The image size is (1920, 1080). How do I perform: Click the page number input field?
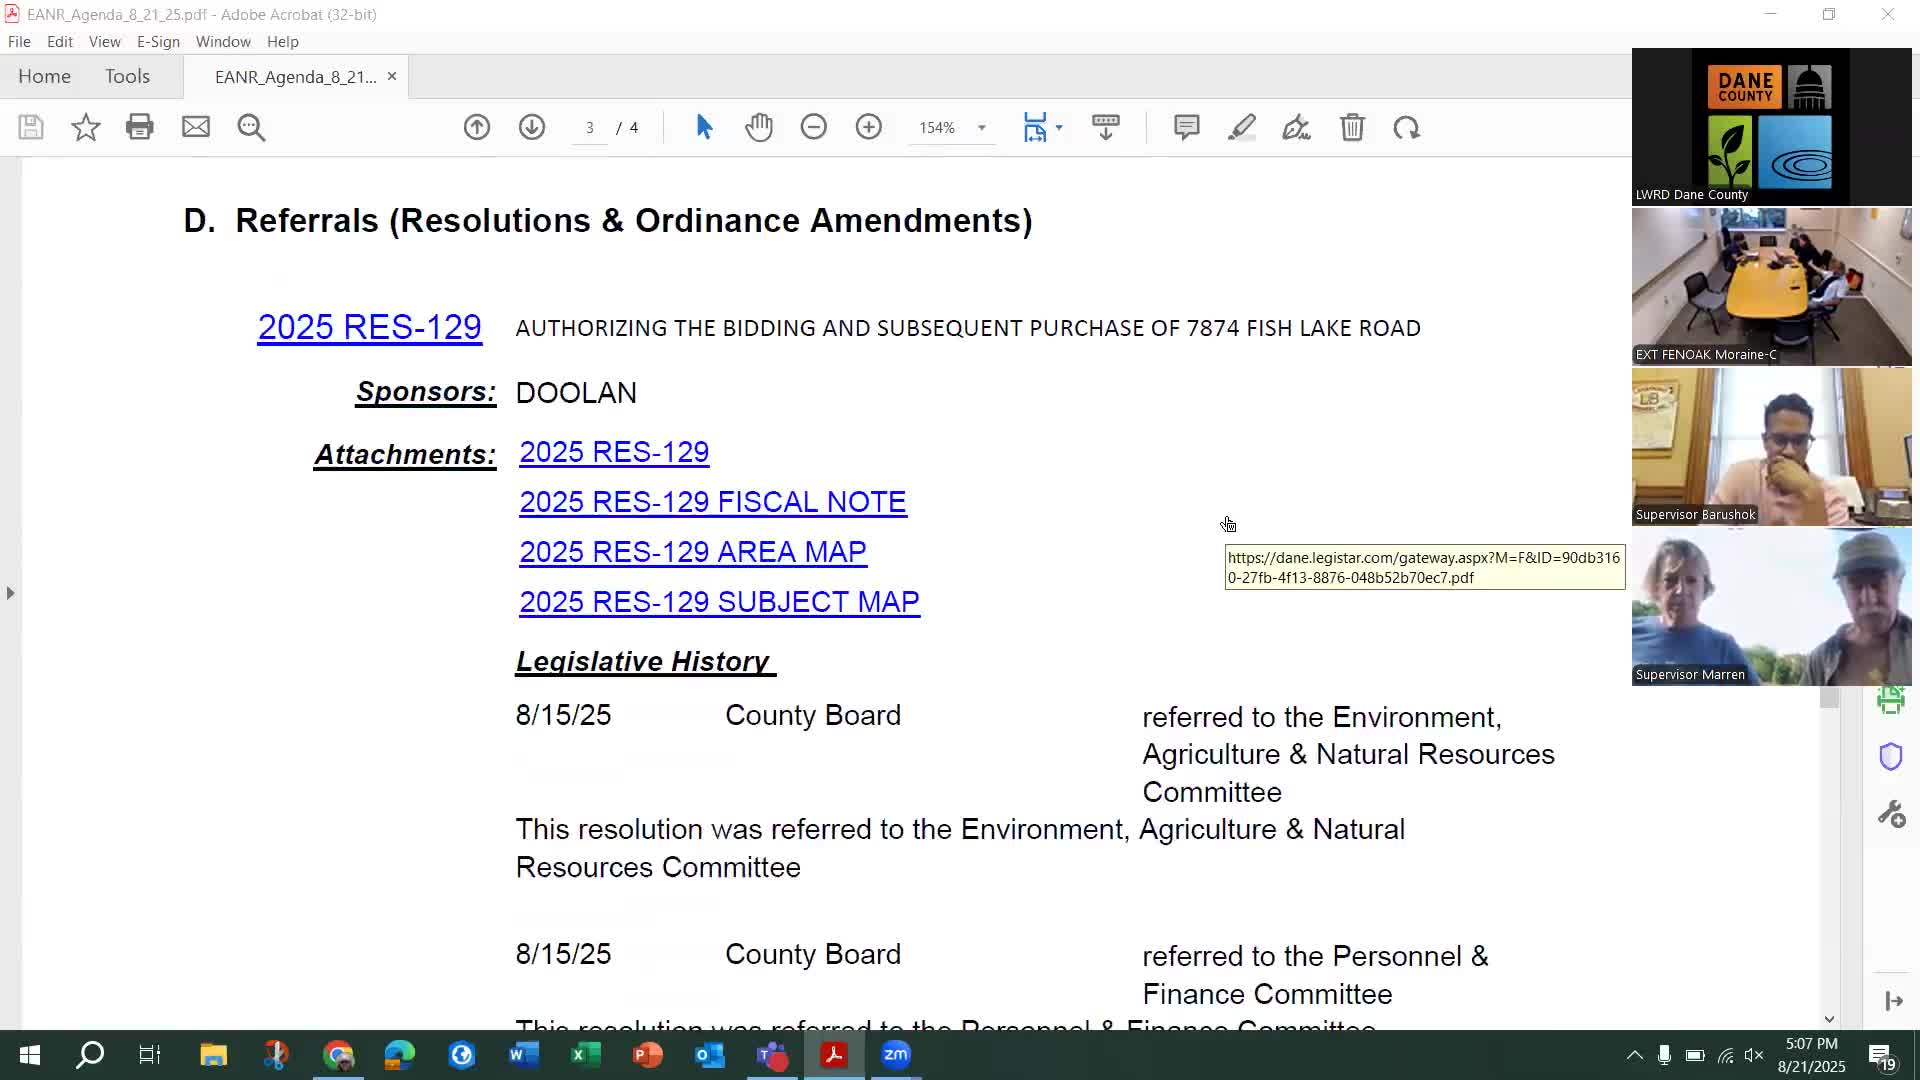[x=590, y=128]
